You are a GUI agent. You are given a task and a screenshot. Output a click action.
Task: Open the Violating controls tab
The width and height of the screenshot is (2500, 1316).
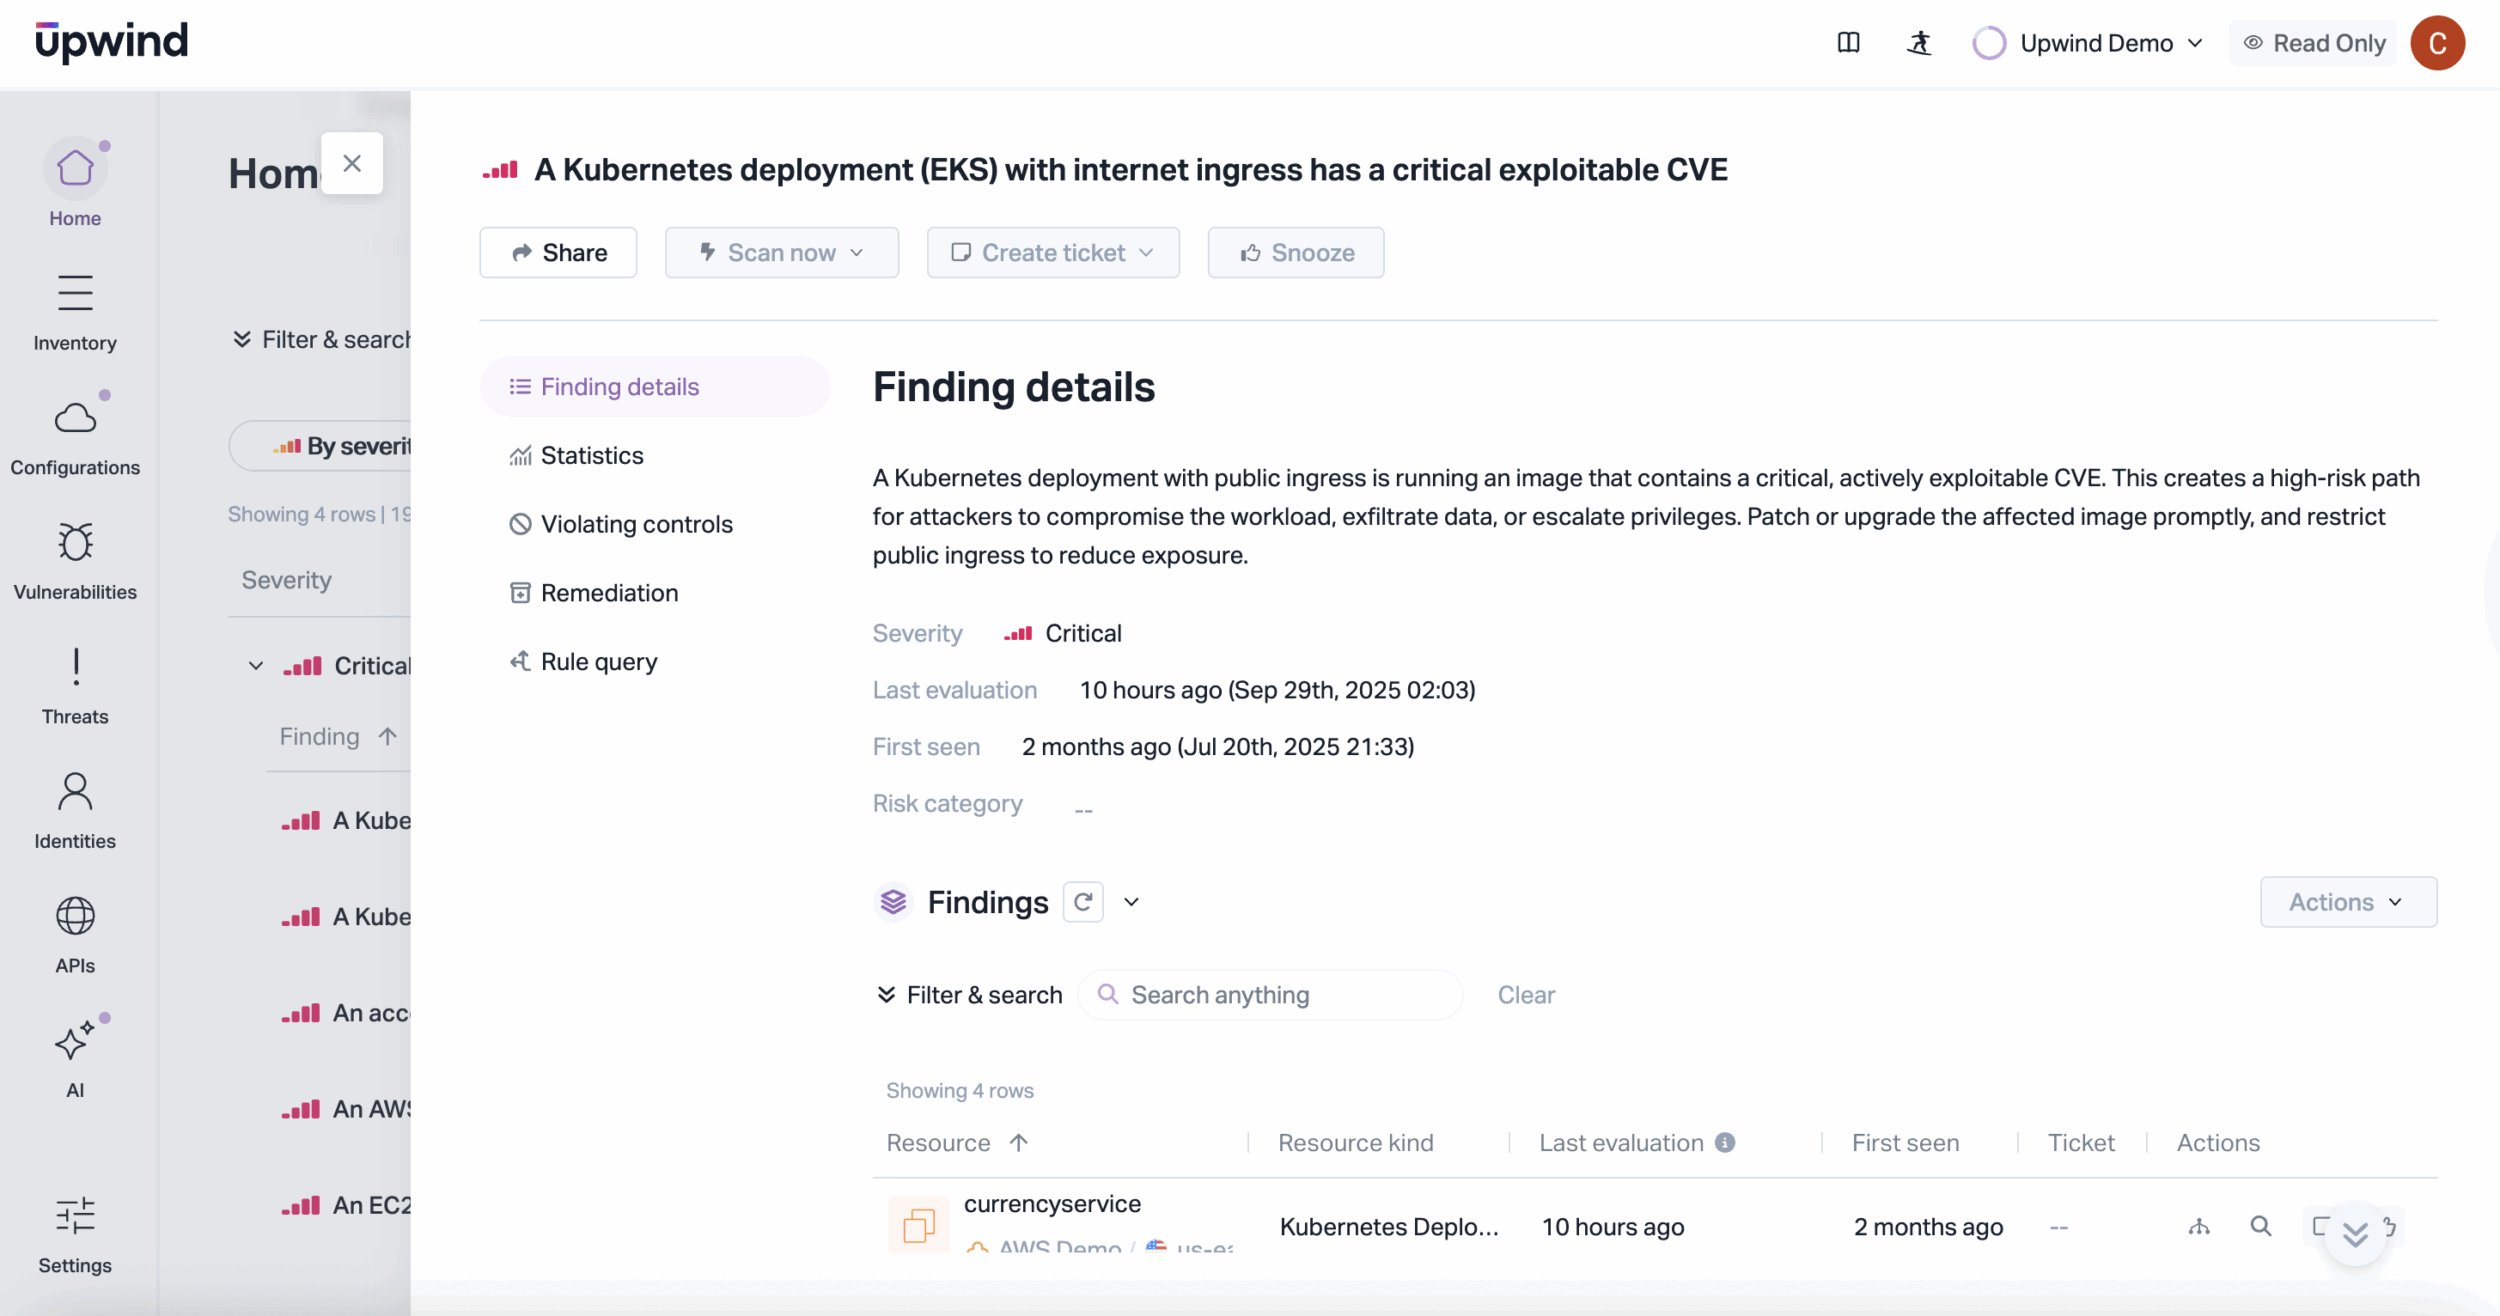point(636,524)
